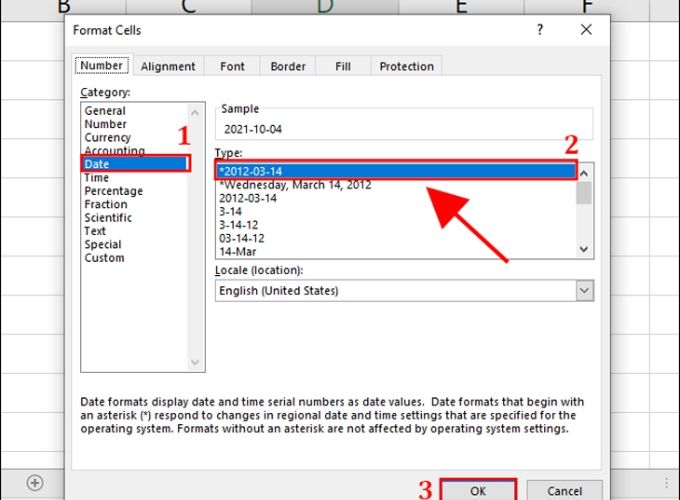The width and height of the screenshot is (680, 500).
Task: Click the Type list scrollbar thumb
Action: (x=584, y=193)
